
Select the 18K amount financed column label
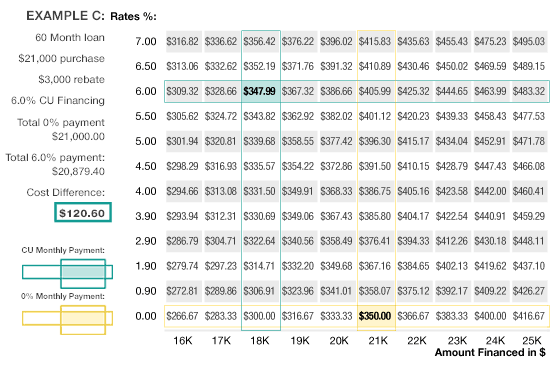coord(260,341)
